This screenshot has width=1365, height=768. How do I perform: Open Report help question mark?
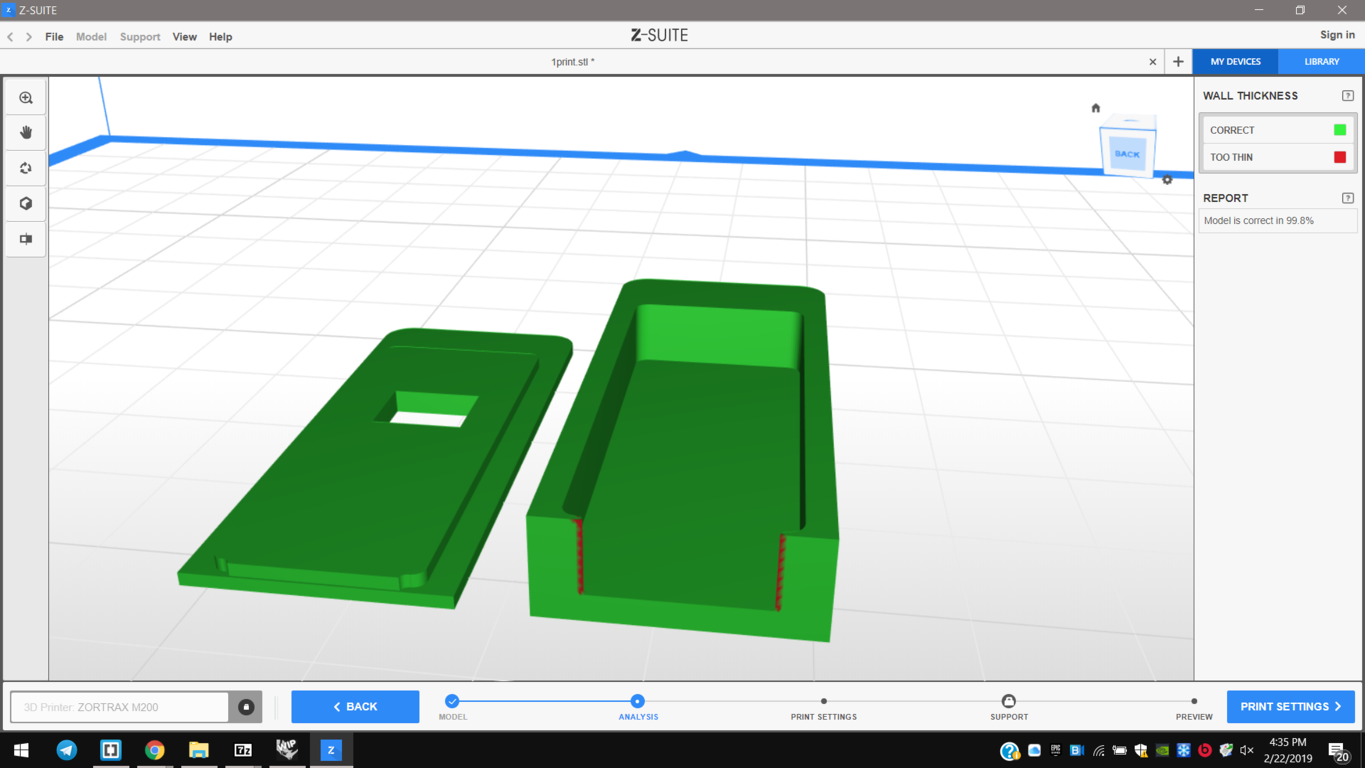pos(1348,198)
